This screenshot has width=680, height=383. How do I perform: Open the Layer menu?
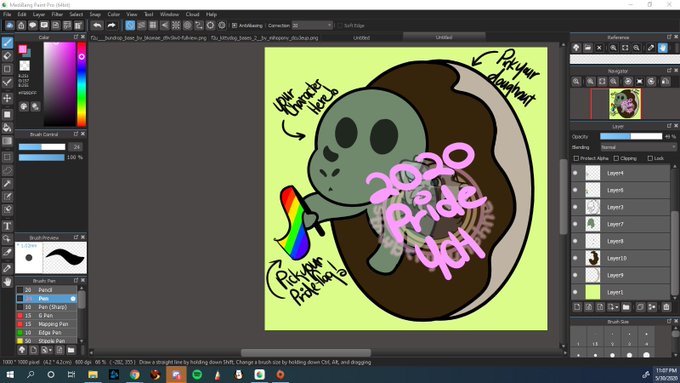point(39,14)
